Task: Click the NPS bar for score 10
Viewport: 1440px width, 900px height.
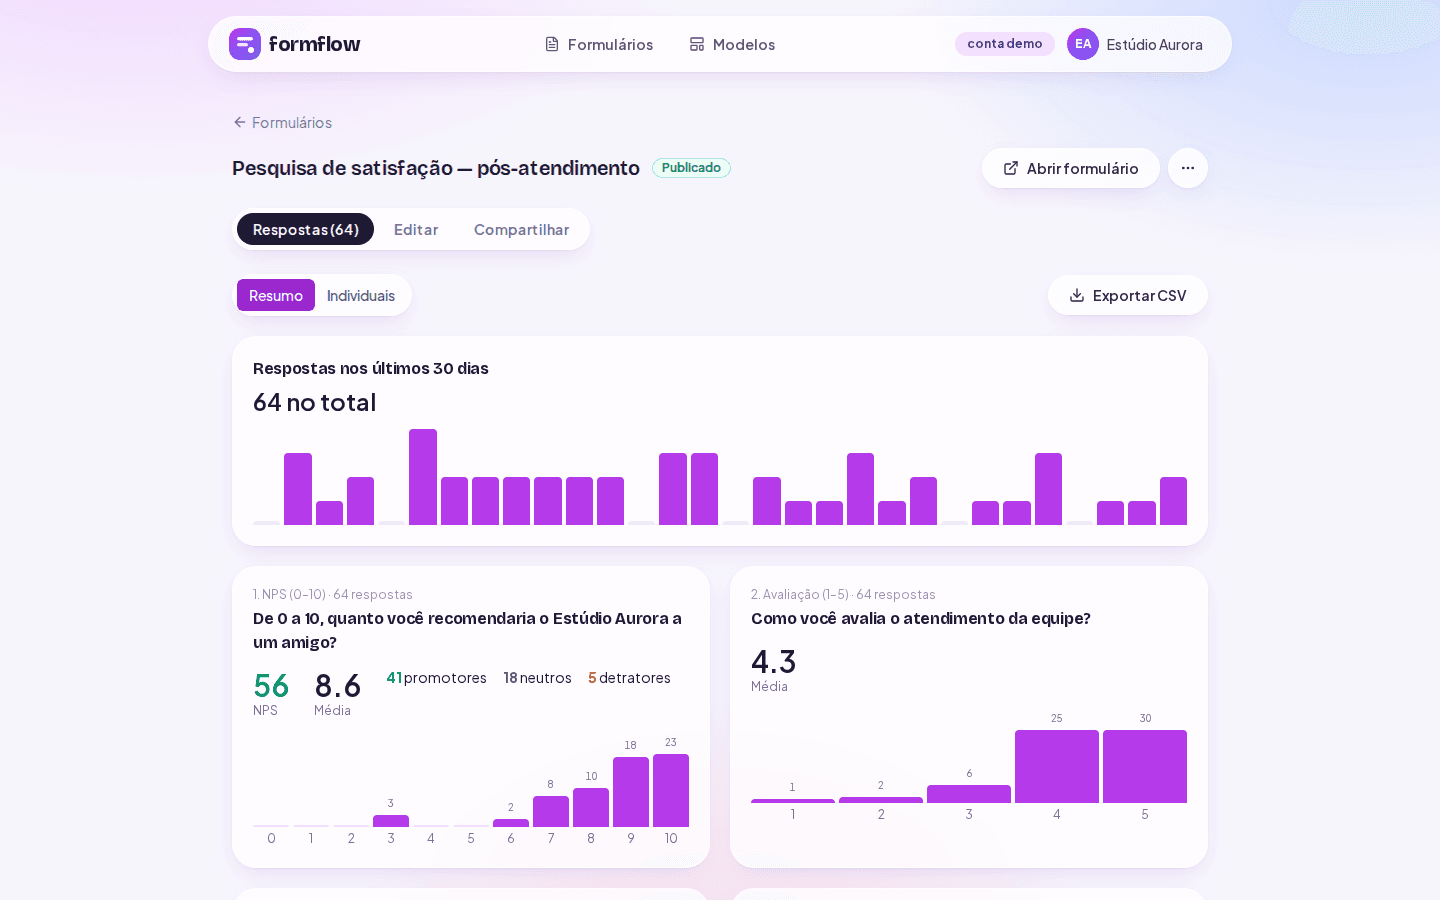Action: click(x=671, y=790)
